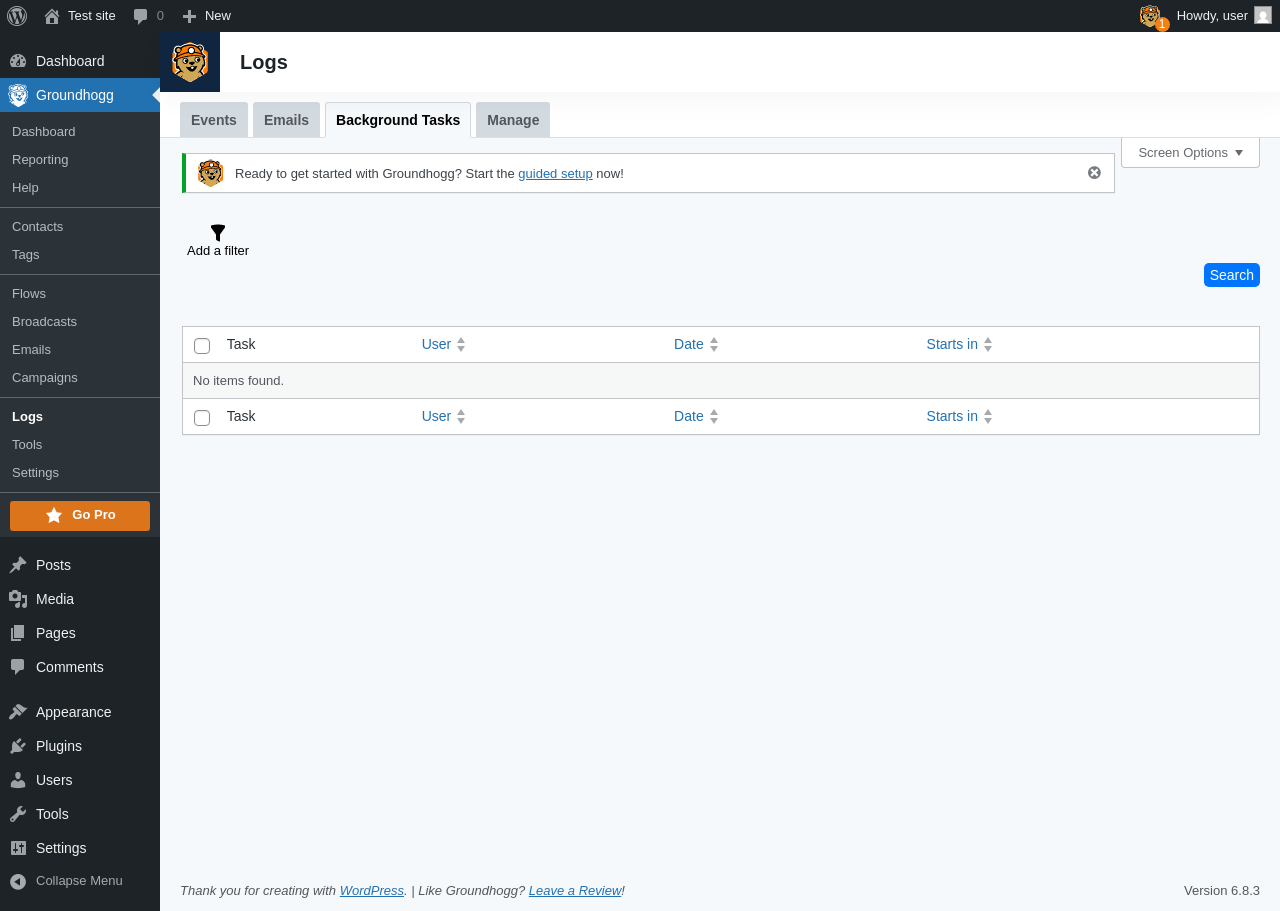Click the Appearance paintbrush icon

[x=18, y=712]
